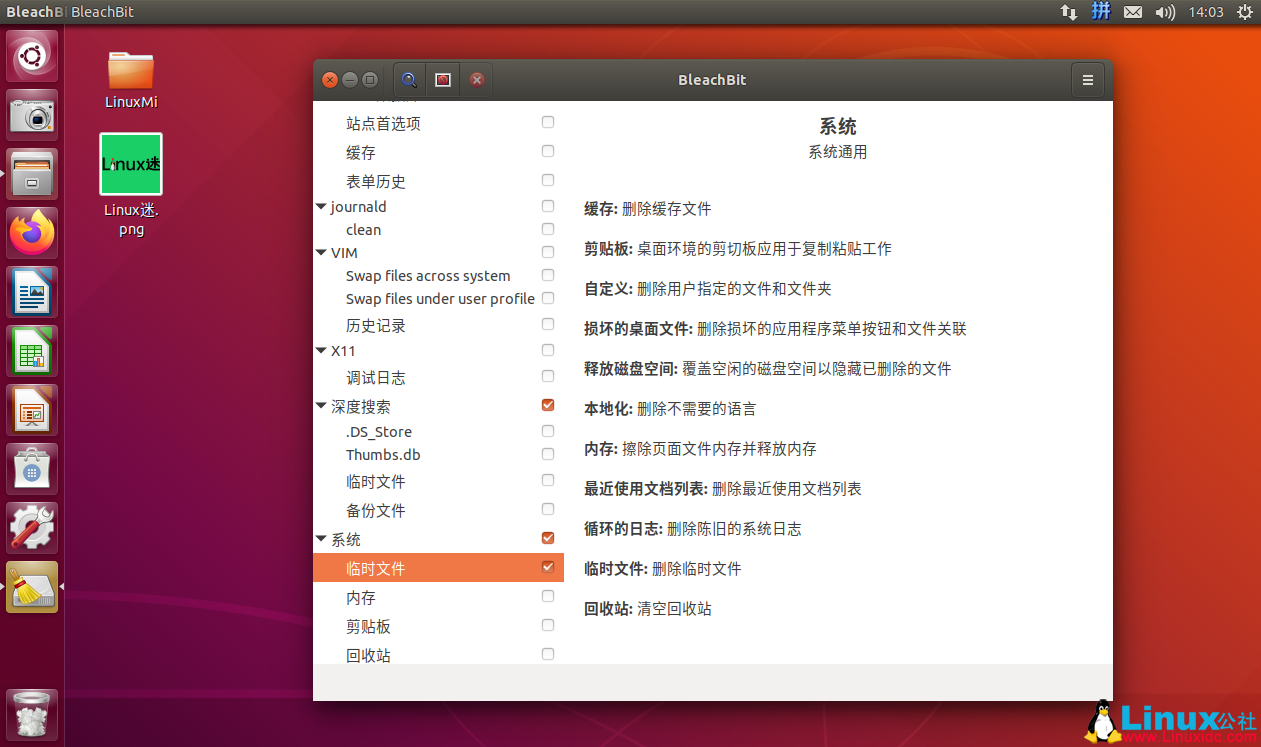Click the Abort cleaning toolbar icon
Image resolution: width=1261 pixels, height=747 pixels.
click(477, 79)
